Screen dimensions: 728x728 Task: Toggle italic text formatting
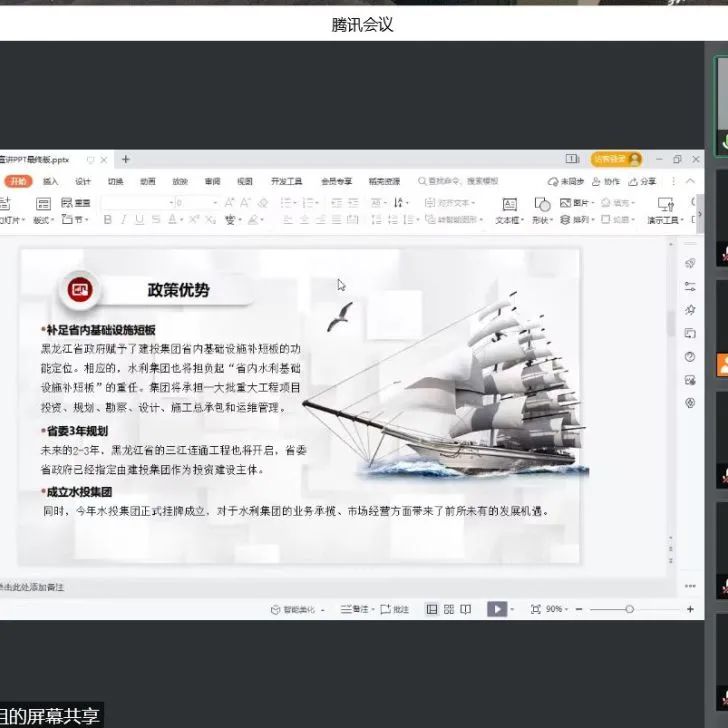(124, 220)
